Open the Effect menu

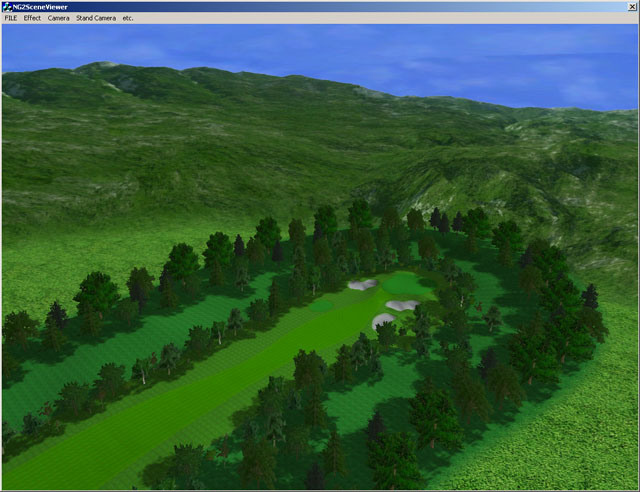(32, 18)
